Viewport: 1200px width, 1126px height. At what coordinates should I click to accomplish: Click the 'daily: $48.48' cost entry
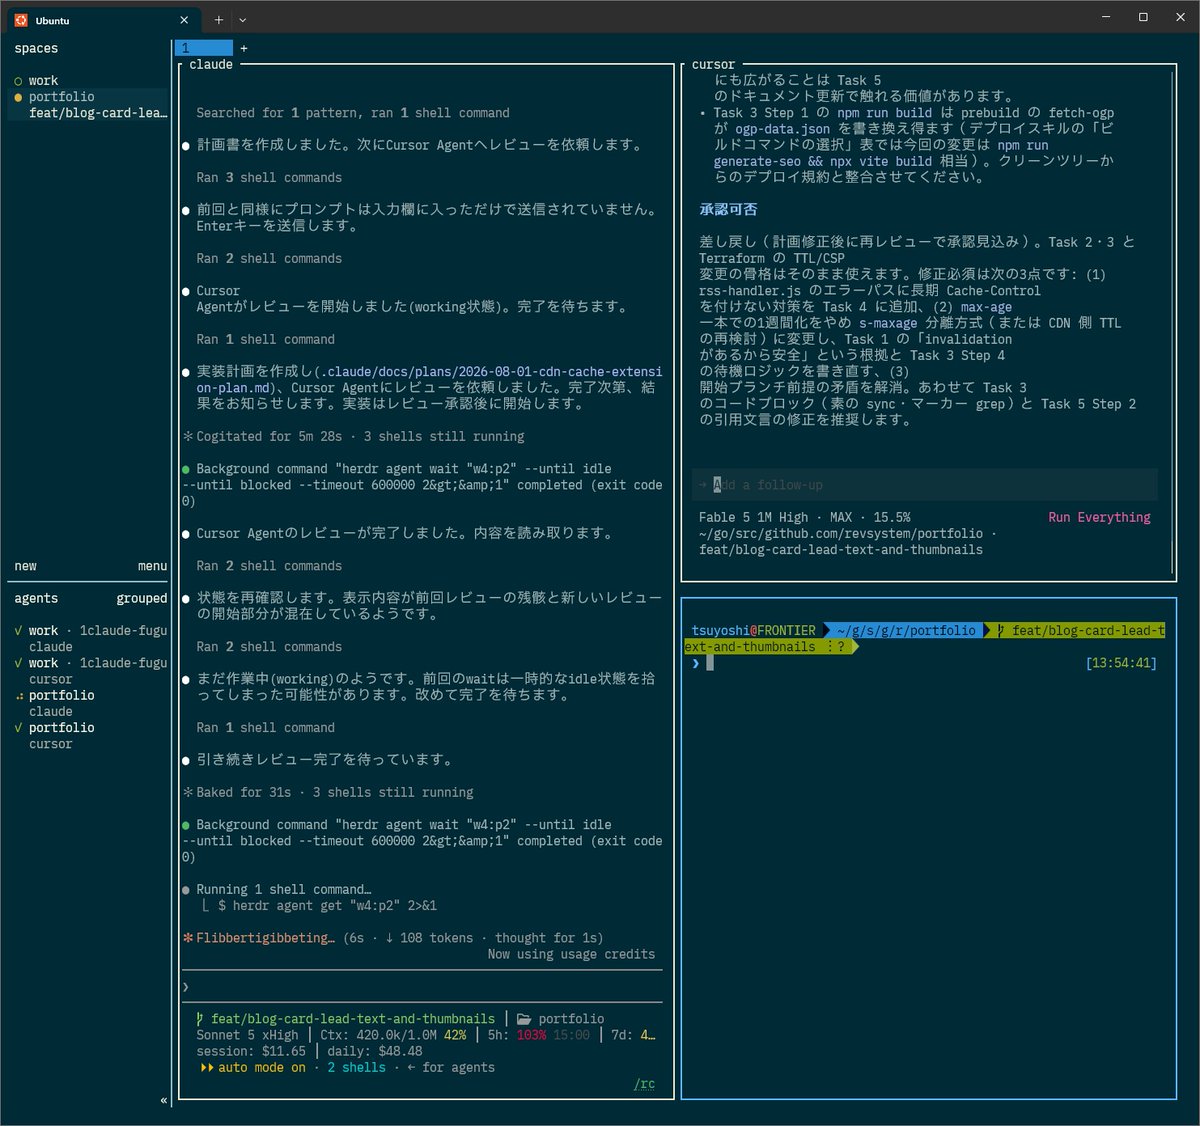coord(375,1051)
